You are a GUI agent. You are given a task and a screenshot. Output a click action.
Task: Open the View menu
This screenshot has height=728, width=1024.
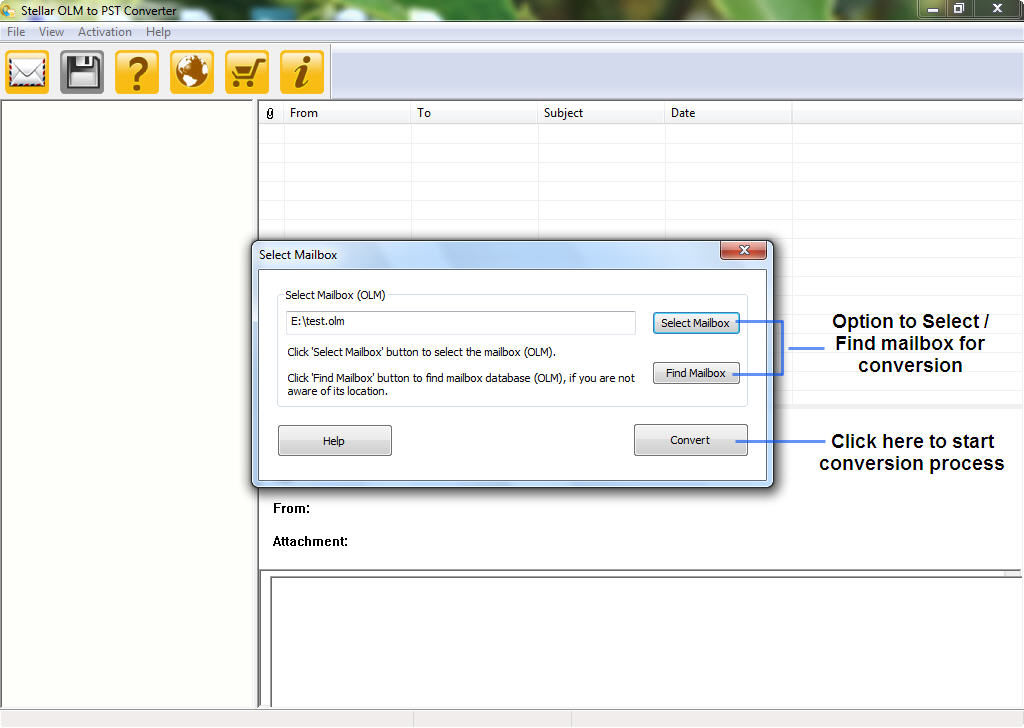tap(51, 31)
